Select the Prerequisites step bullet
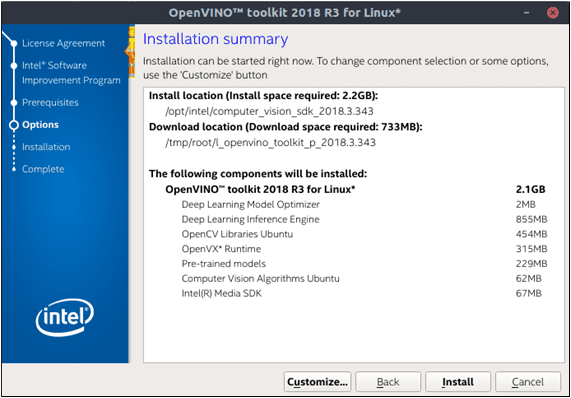Image resolution: width=571 pixels, height=398 pixels. (14, 103)
